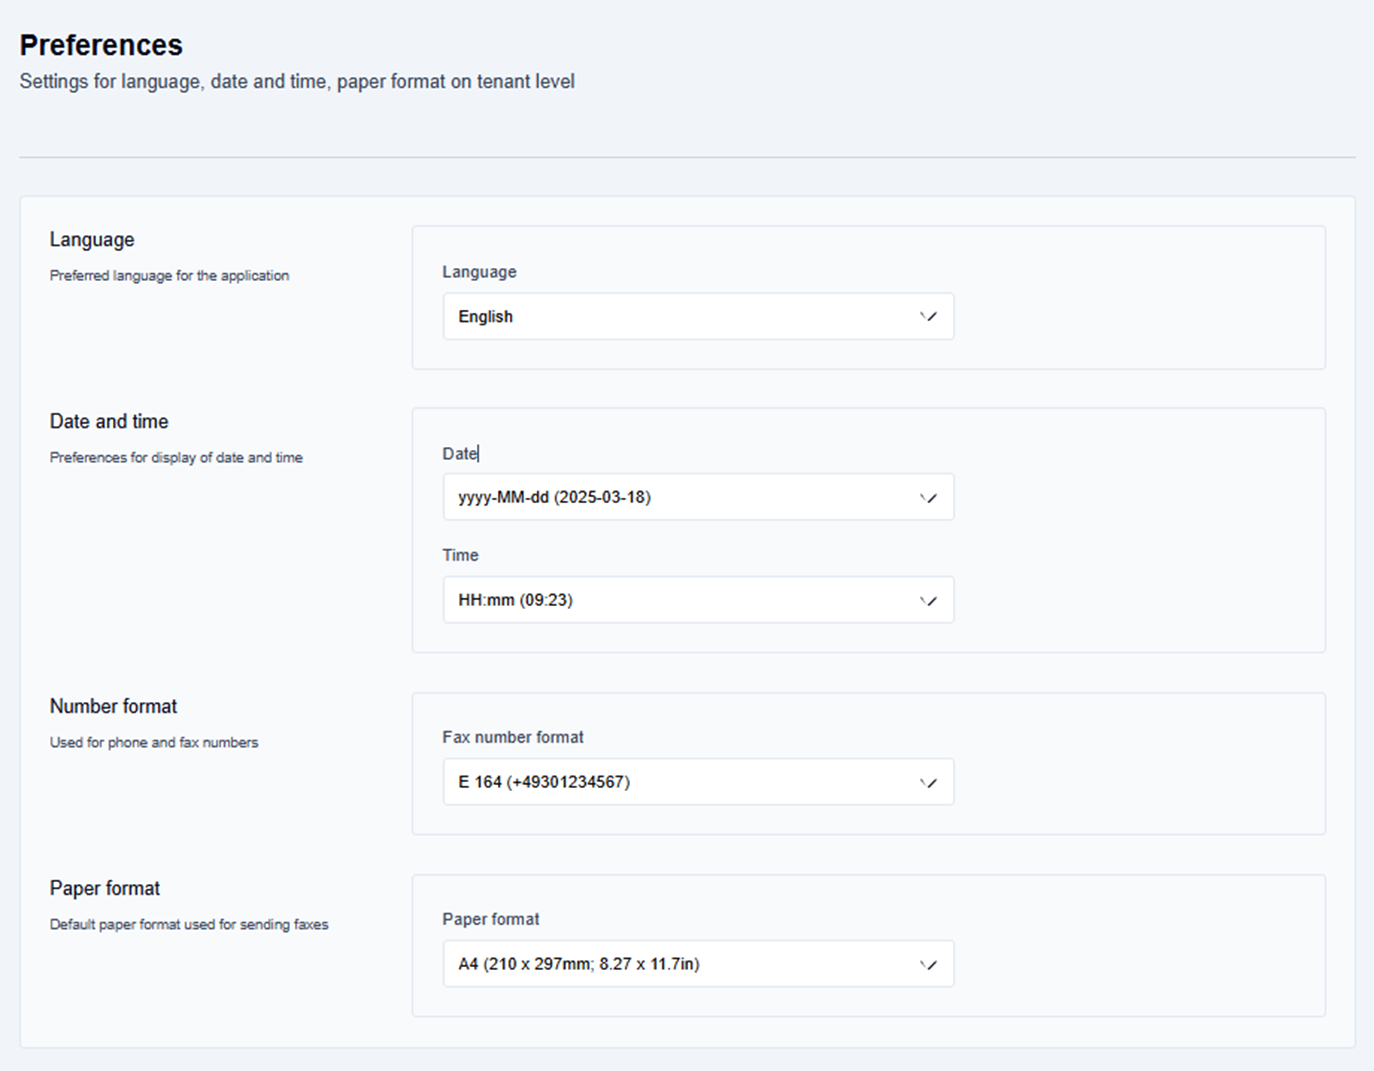Click the Language label above the English field
The width and height of the screenshot is (1374, 1071).
[x=479, y=272]
